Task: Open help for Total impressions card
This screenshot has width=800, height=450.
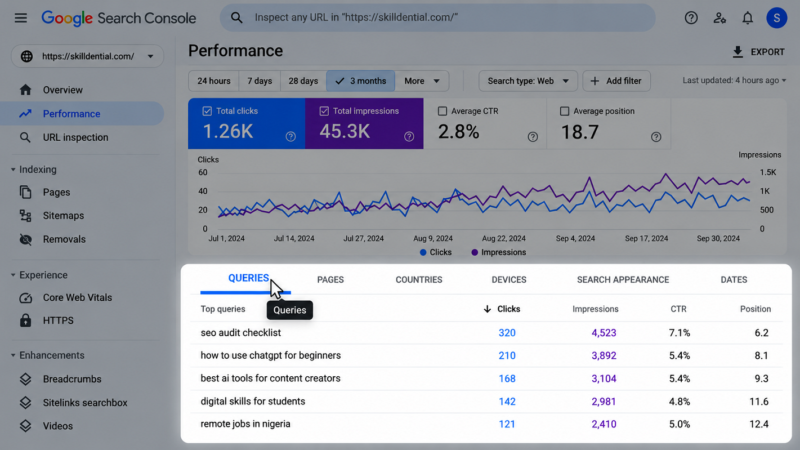Action: pyautogui.click(x=409, y=136)
